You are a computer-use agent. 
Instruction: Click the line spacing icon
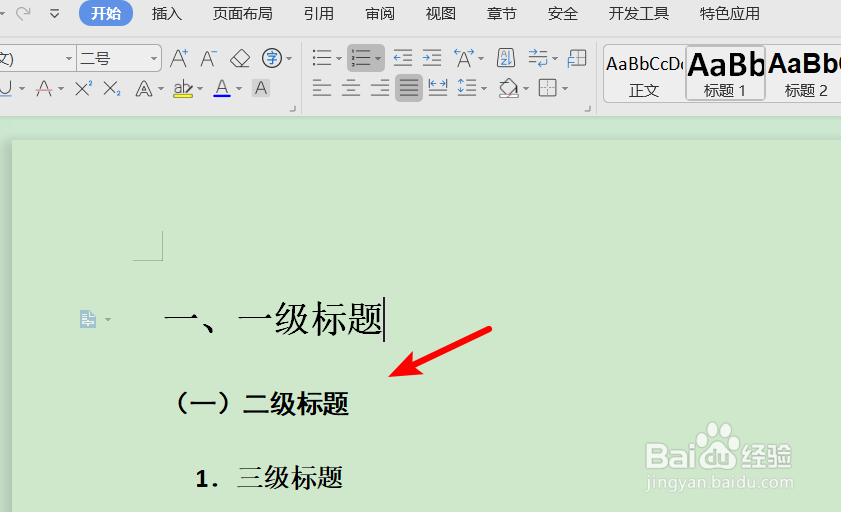pos(467,88)
